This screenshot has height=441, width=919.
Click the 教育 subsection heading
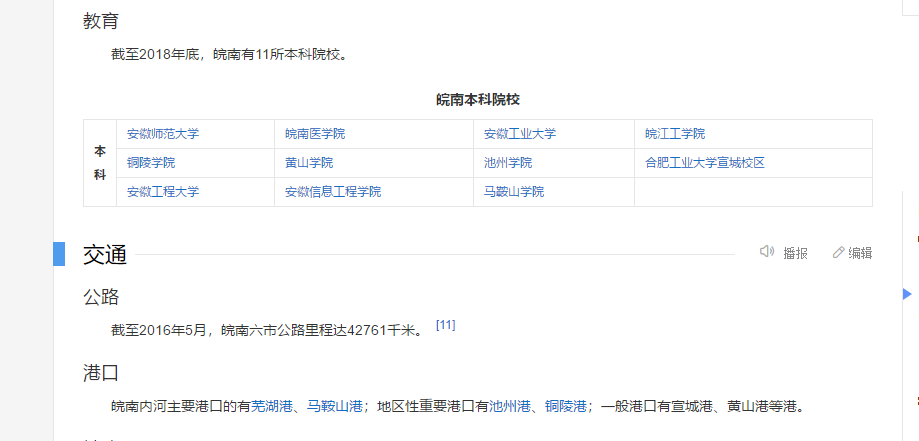pos(101,22)
